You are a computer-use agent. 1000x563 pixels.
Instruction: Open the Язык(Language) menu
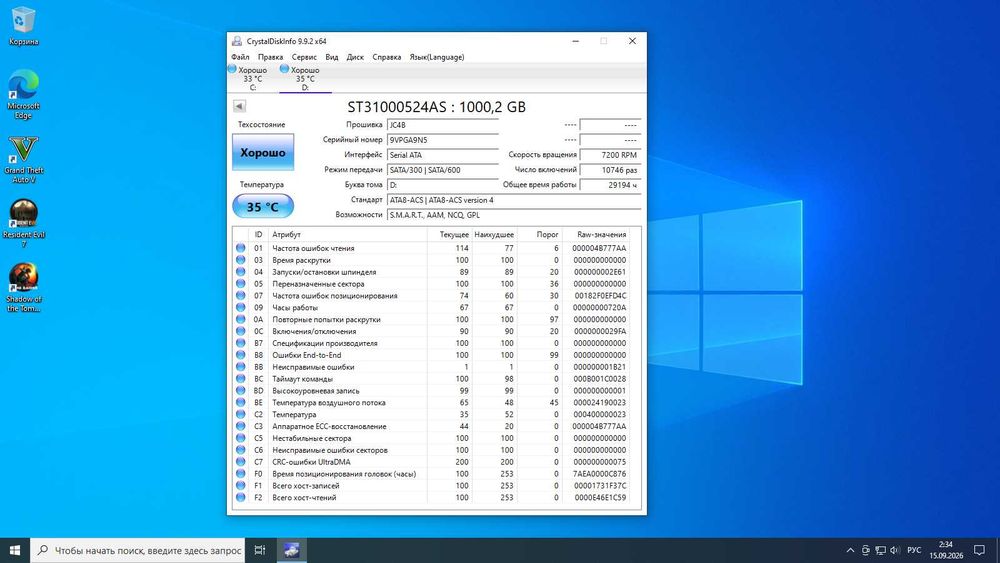(x=437, y=57)
